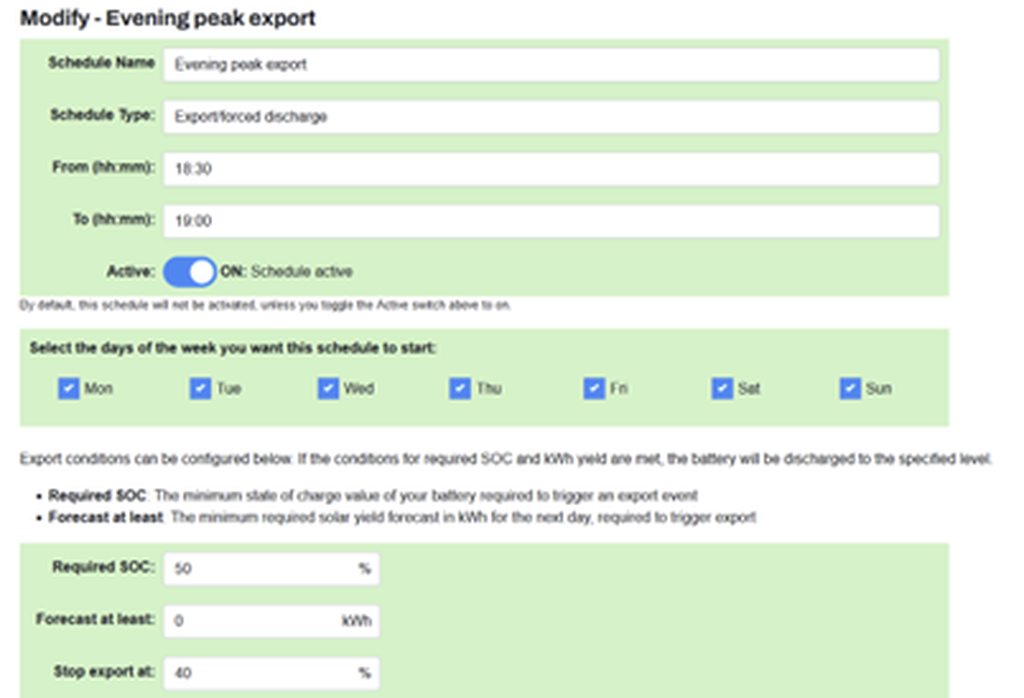The height and width of the screenshot is (698, 1024).
Task: Click the Stop export at input
Action: (260, 673)
